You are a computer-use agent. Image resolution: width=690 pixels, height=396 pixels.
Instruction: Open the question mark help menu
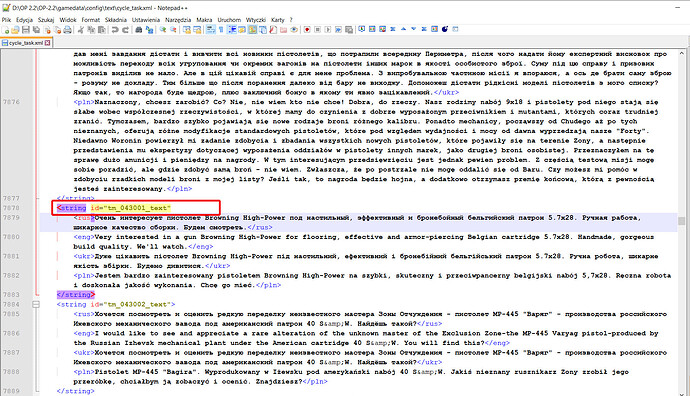pos(291,20)
